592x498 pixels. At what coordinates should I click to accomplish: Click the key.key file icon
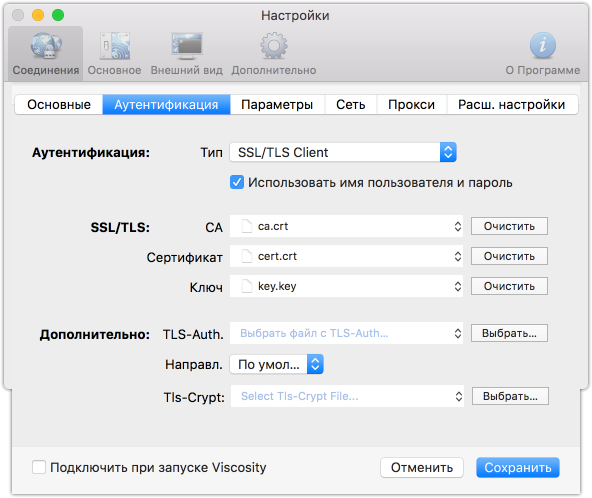click(247, 286)
